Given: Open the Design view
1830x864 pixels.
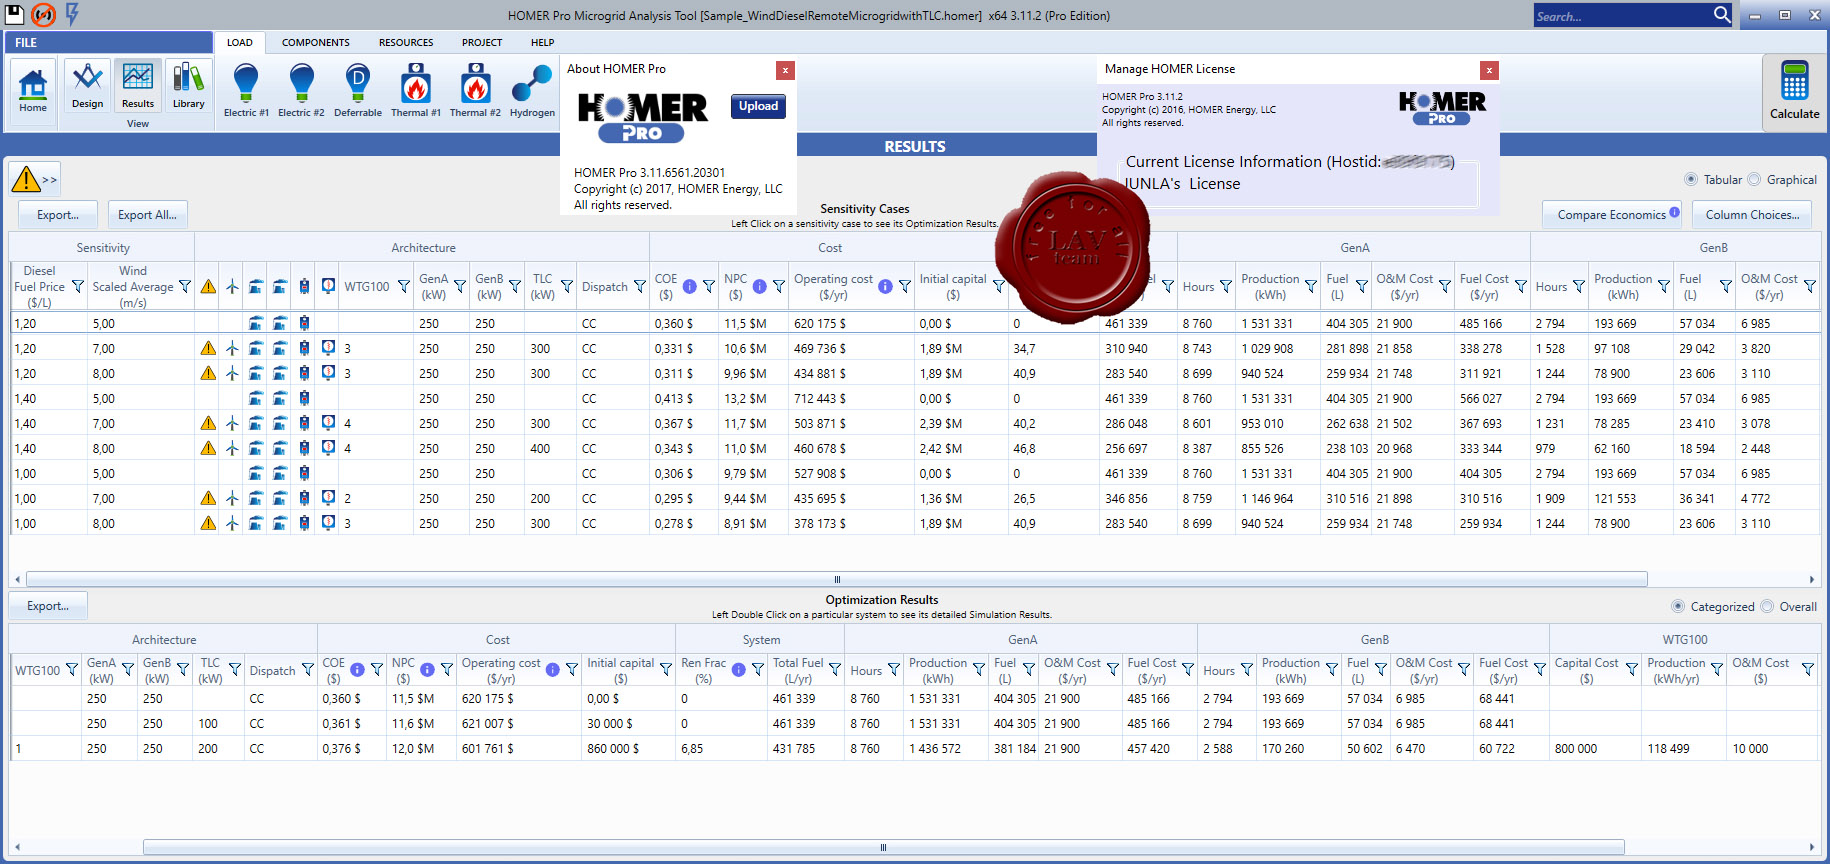Looking at the screenshot, I should coord(87,85).
